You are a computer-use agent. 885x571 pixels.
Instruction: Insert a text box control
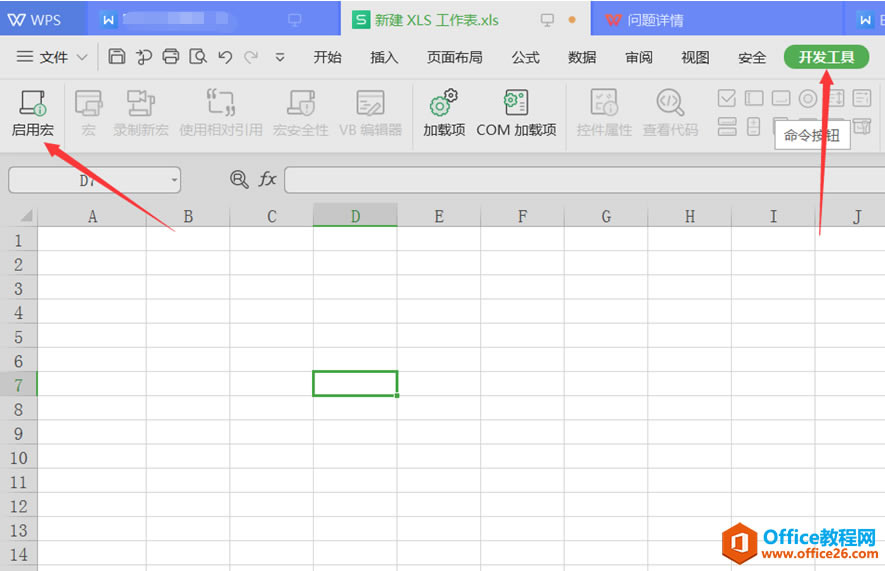[x=754, y=99]
